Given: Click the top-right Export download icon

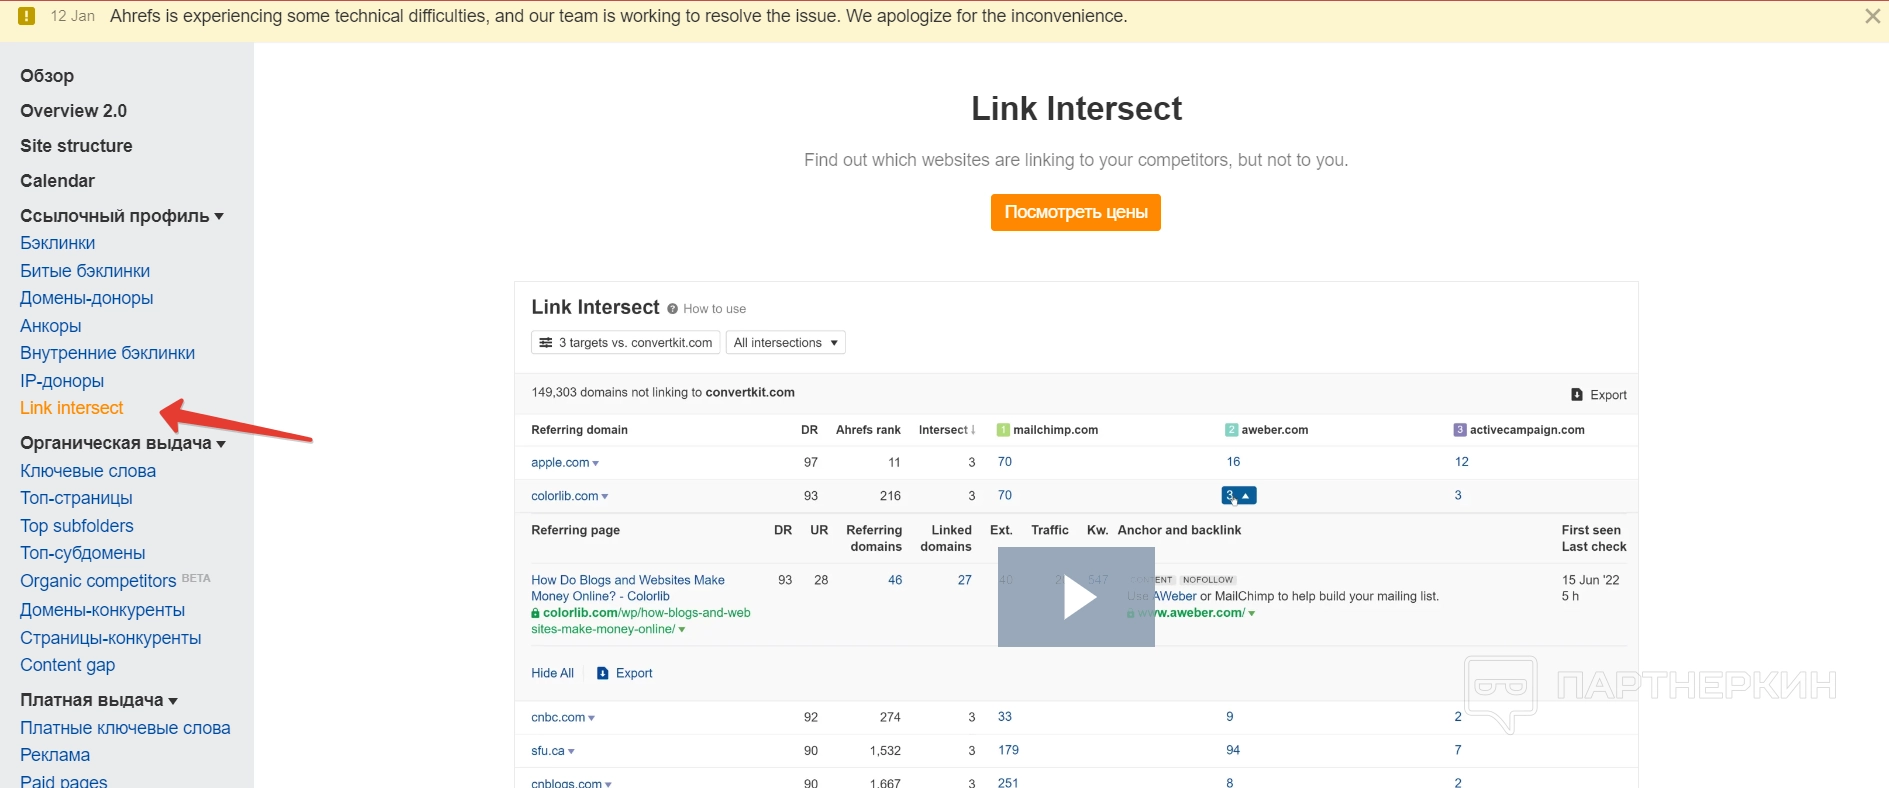Looking at the screenshot, I should 1577,395.
